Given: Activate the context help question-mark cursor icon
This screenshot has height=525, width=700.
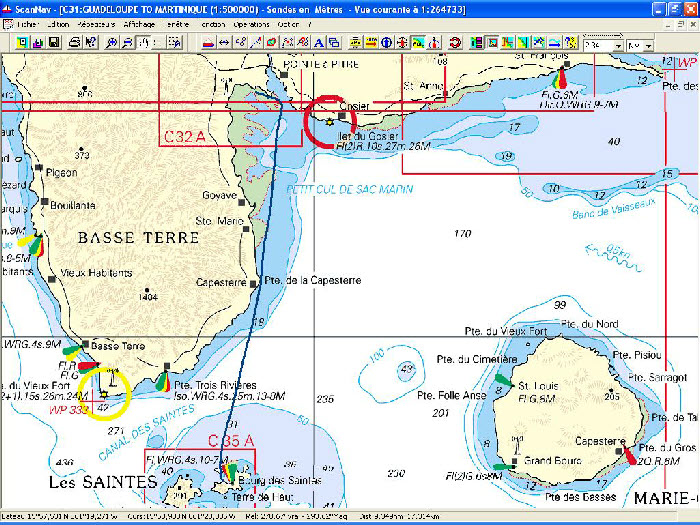Looking at the screenshot, I should [x=91, y=43].
